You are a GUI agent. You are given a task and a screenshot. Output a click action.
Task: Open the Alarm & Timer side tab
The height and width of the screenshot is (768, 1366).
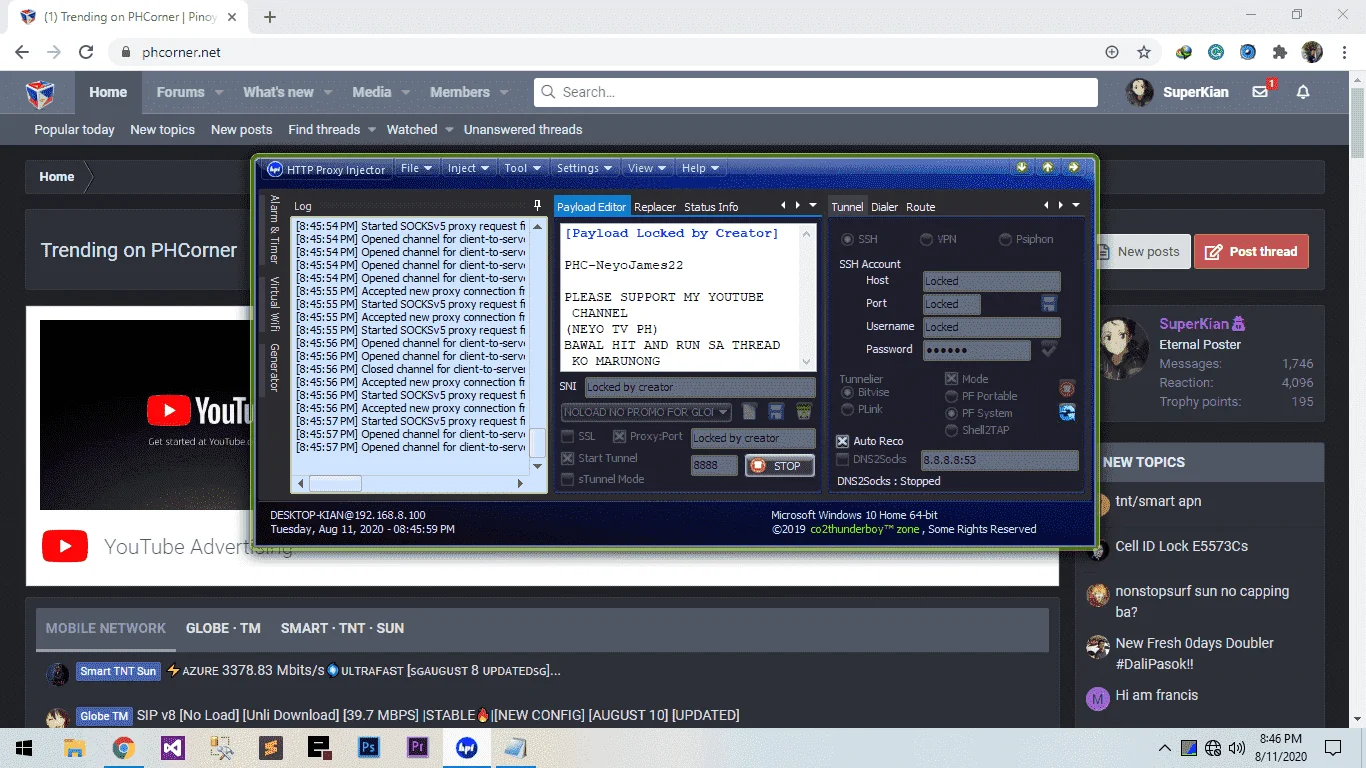click(274, 229)
